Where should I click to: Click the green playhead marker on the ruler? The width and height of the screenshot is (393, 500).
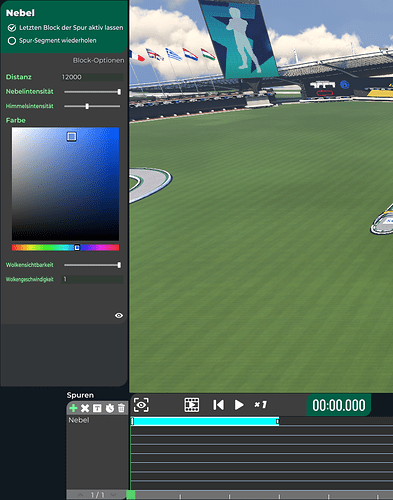click(x=131, y=495)
